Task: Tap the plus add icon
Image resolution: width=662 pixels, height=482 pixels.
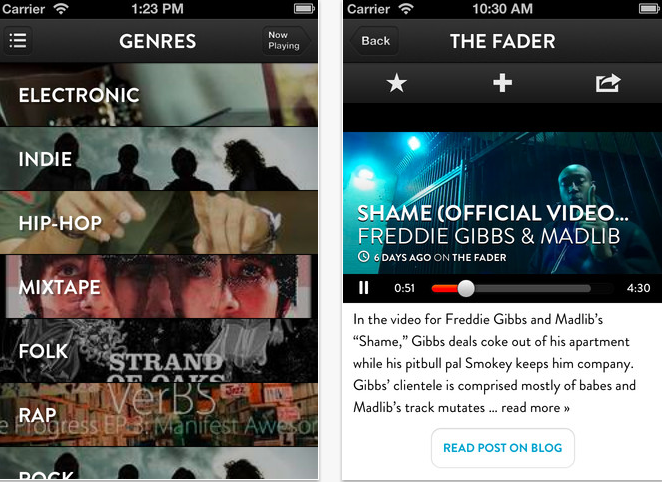Action: click(x=502, y=83)
